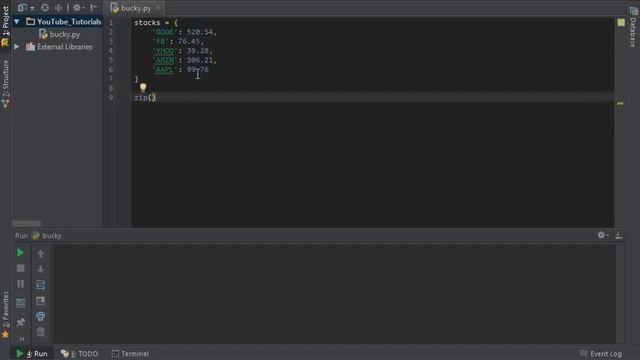Click the down arrow in Run panel

40,269
